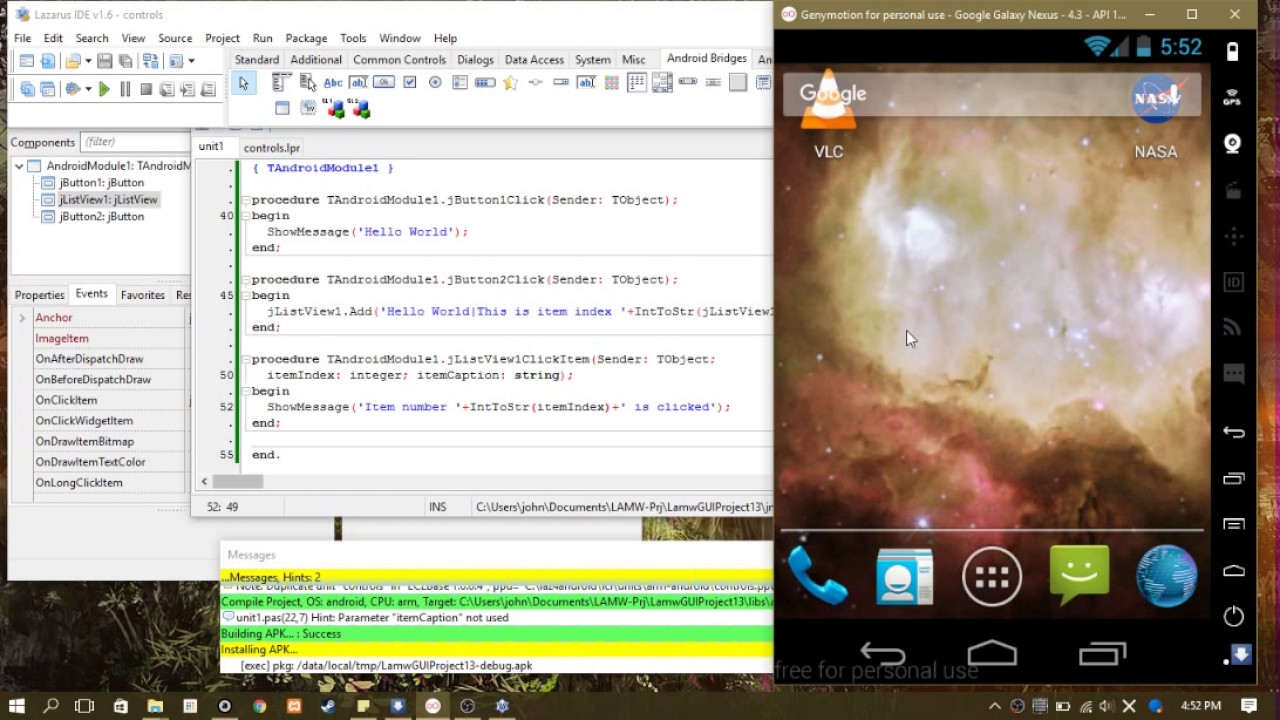
Task: Open the Windows Start menu
Action: [x=16, y=706]
